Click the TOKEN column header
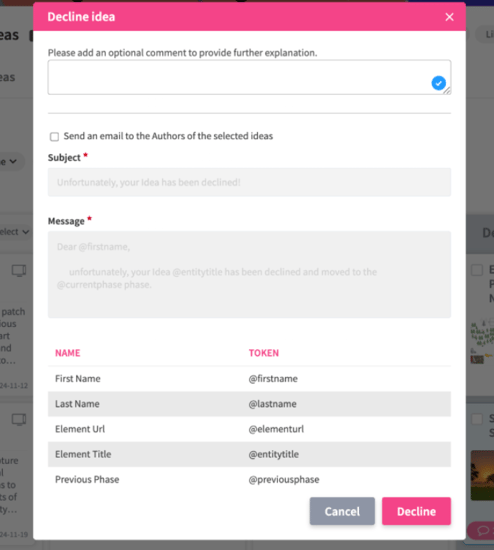Screen dimensions: 494x550 pos(264,353)
